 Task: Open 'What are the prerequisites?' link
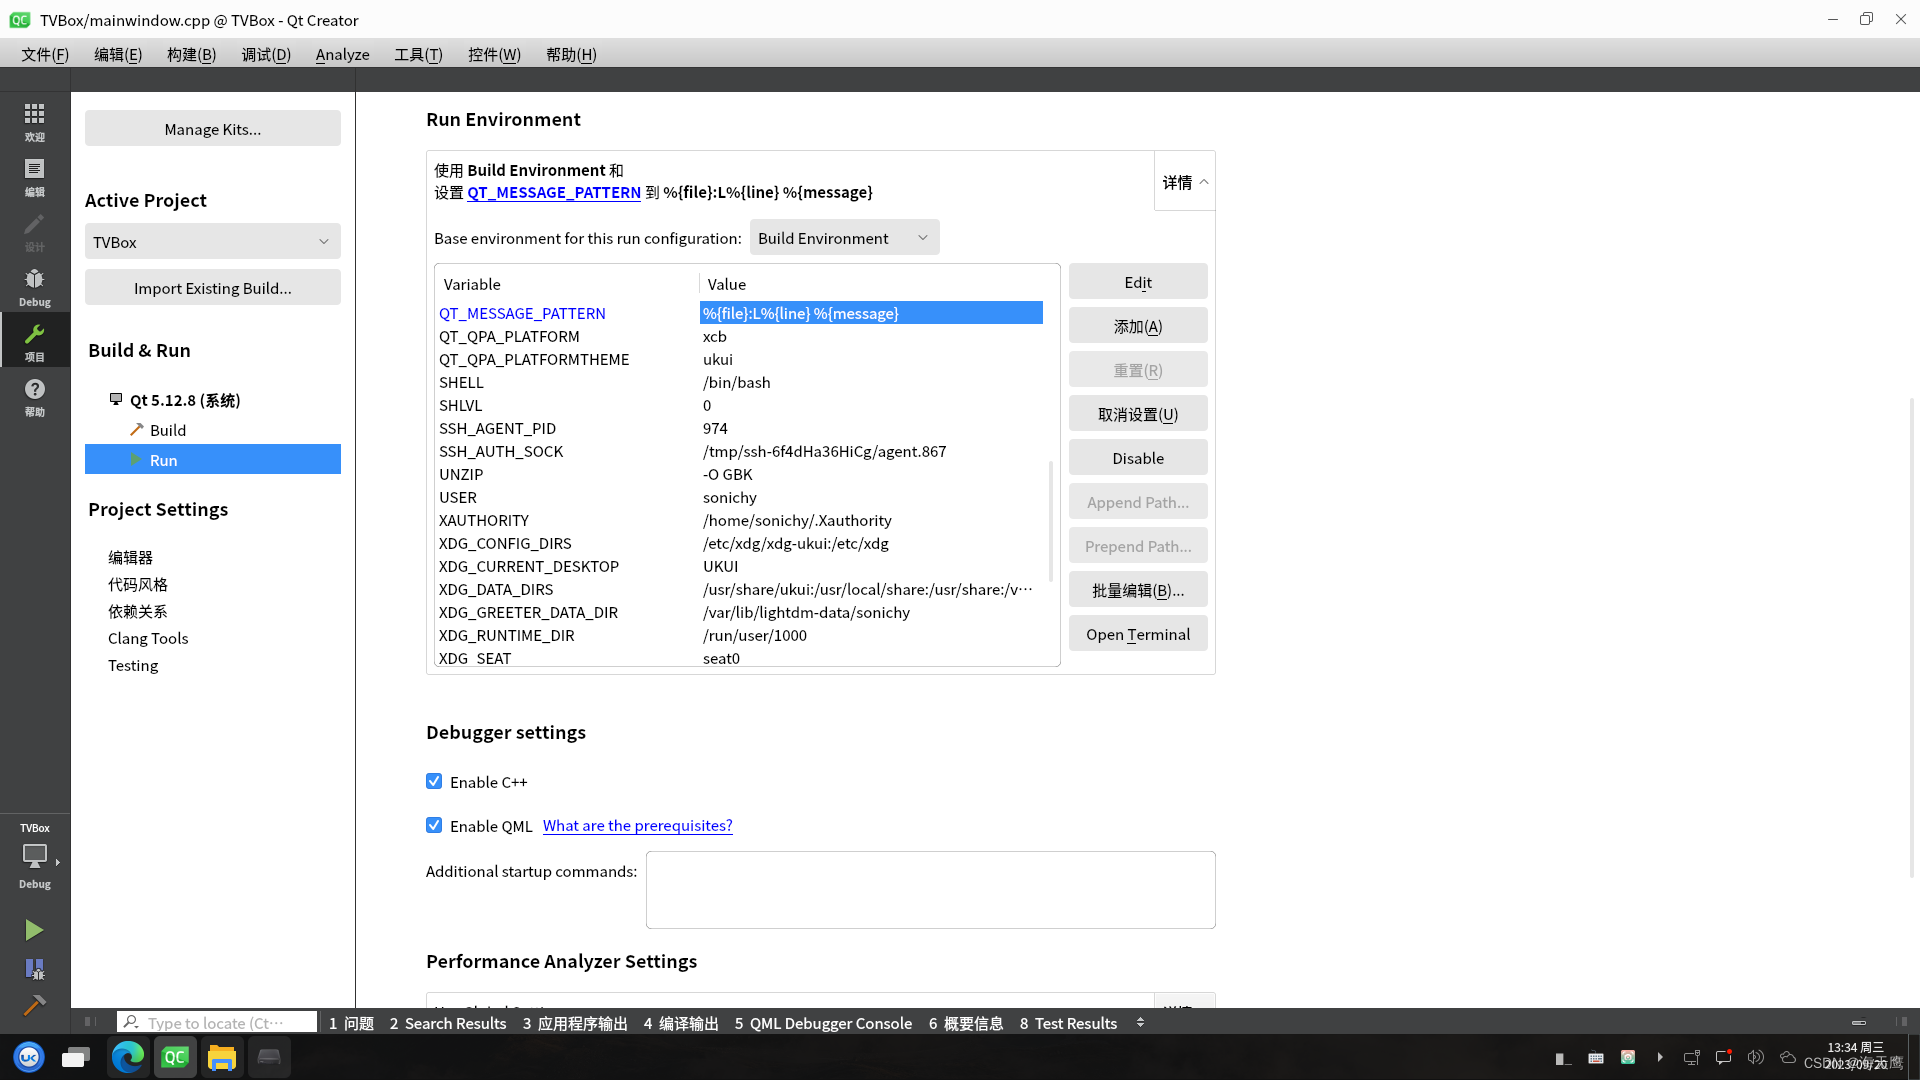click(x=637, y=825)
